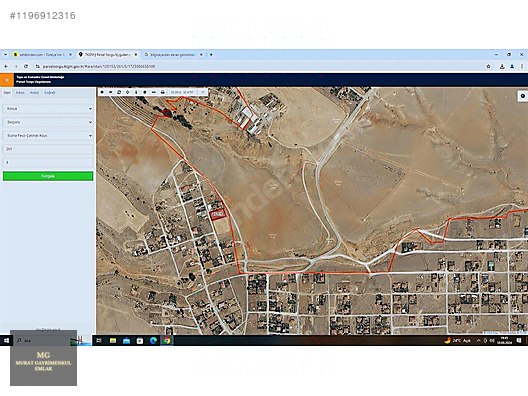Open the notifications center icon
This screenshot has height=396, width=528.
tap(519, 340)
